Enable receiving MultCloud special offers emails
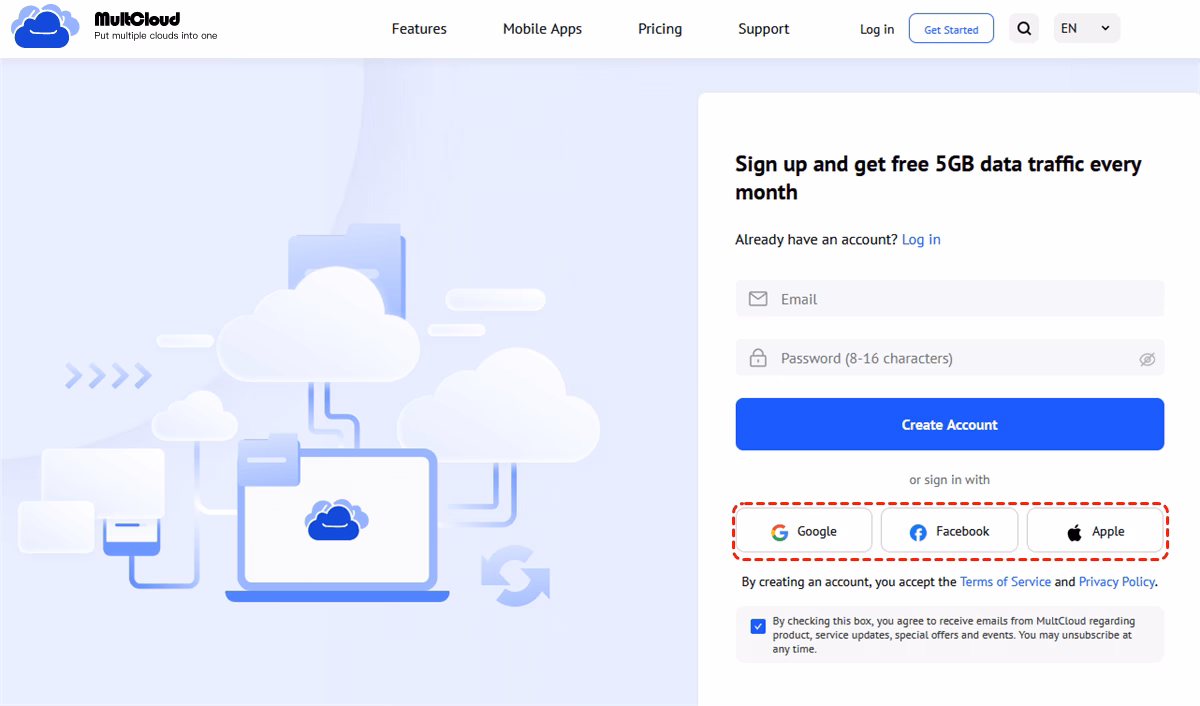 [x=757, y=625]
